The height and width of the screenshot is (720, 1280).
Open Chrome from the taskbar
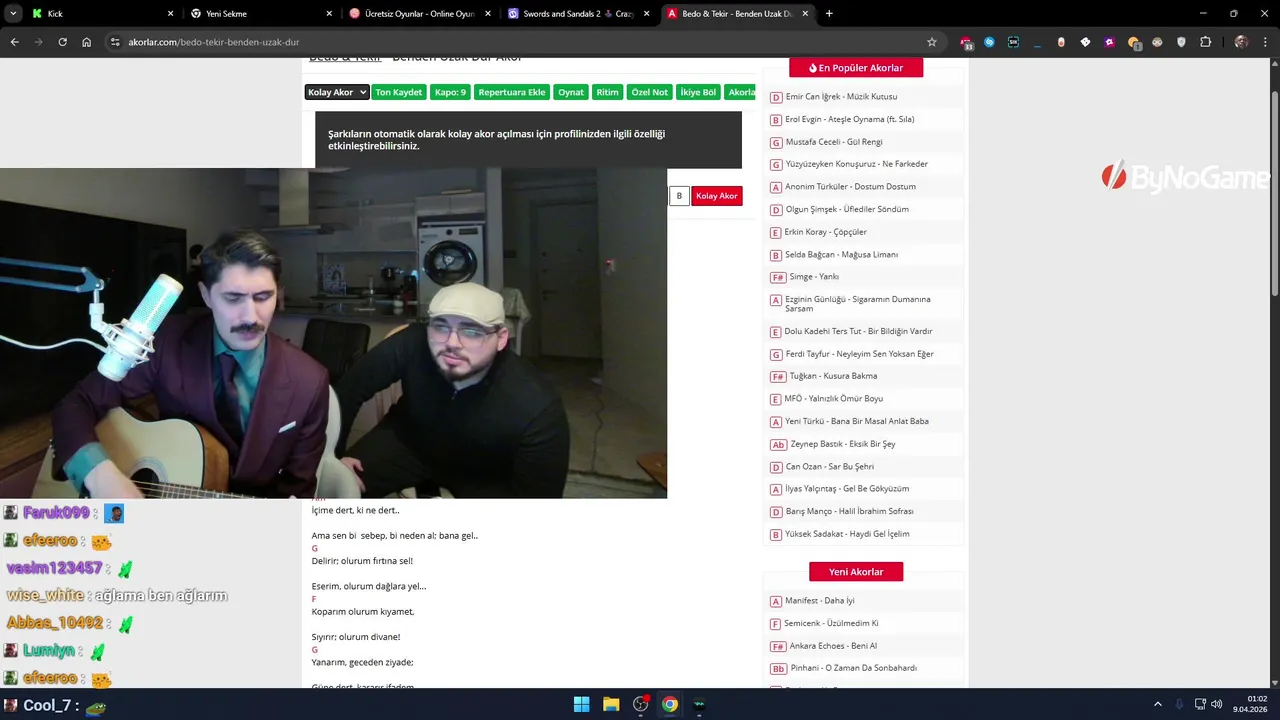click(670, 704)
